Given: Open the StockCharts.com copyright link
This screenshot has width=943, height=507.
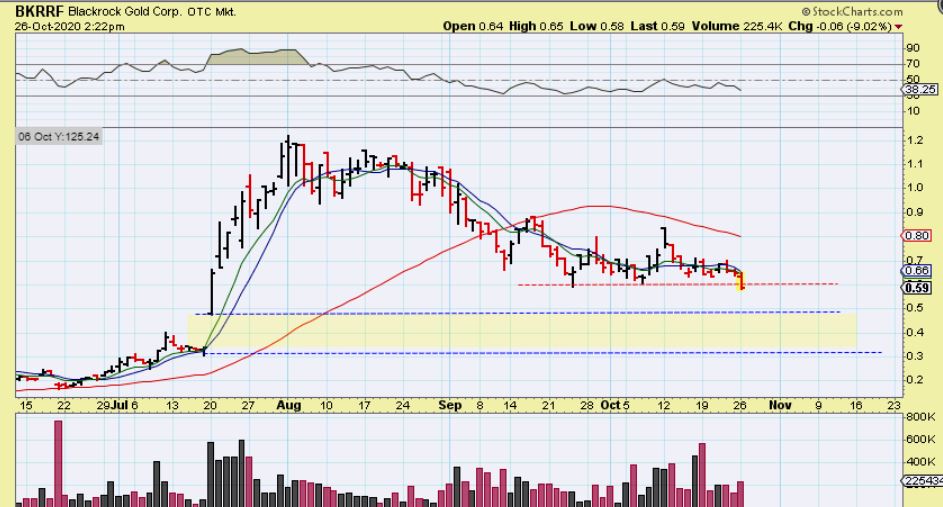Looking at the screenshot, I should [852, 11].
